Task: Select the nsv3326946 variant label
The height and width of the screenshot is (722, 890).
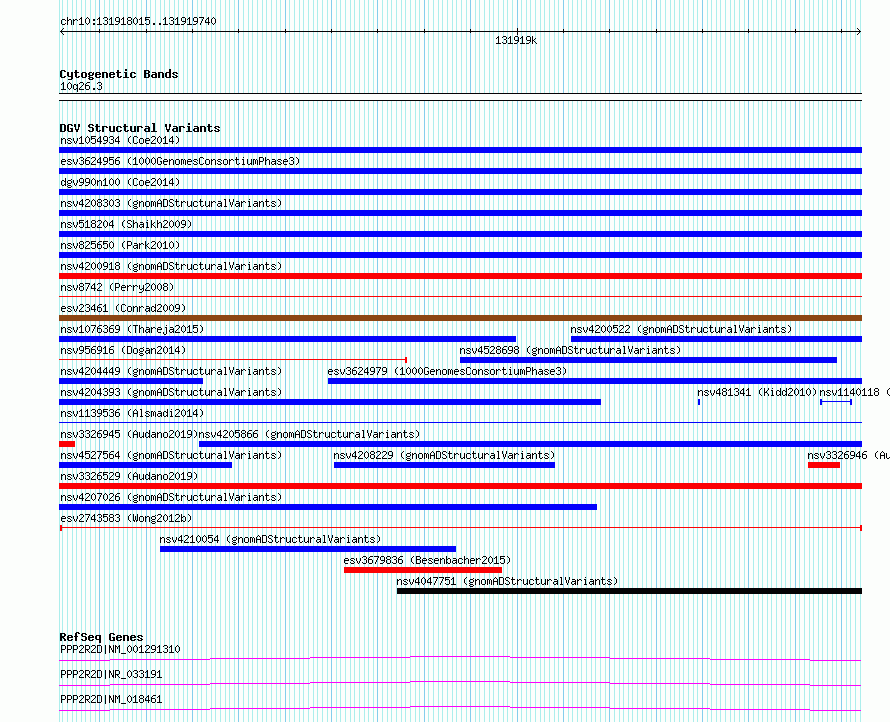Action: 849,455
